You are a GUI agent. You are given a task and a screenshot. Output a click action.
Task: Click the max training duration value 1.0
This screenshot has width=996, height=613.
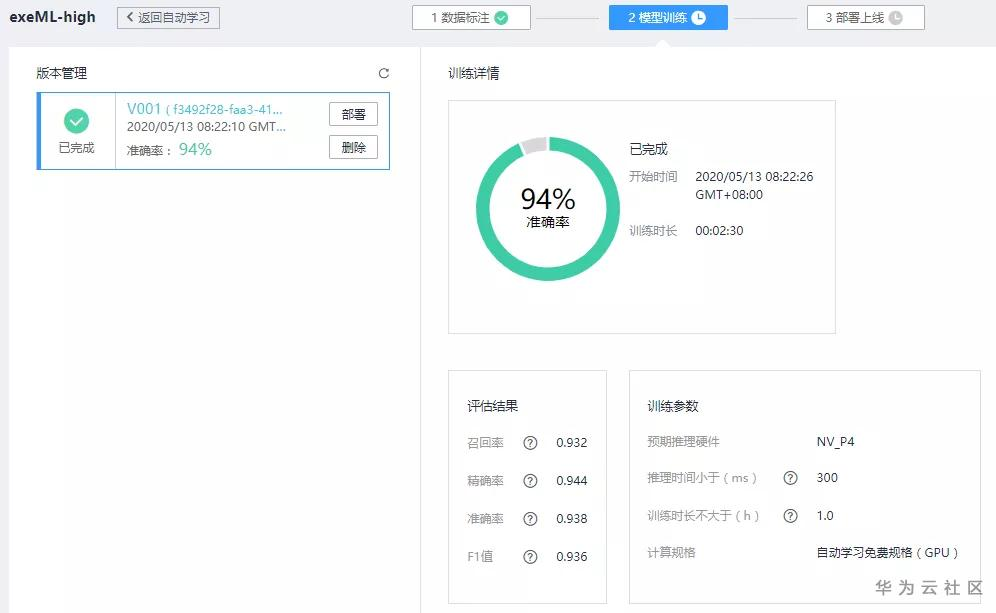pyautogui.click(x=825, y=516)
